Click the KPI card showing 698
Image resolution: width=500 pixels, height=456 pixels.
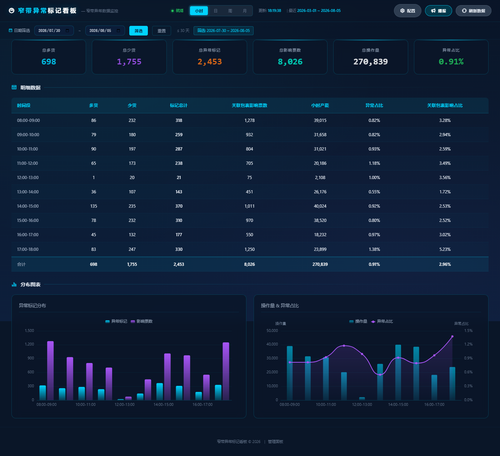pyautogui.click(x=49, y=57)
